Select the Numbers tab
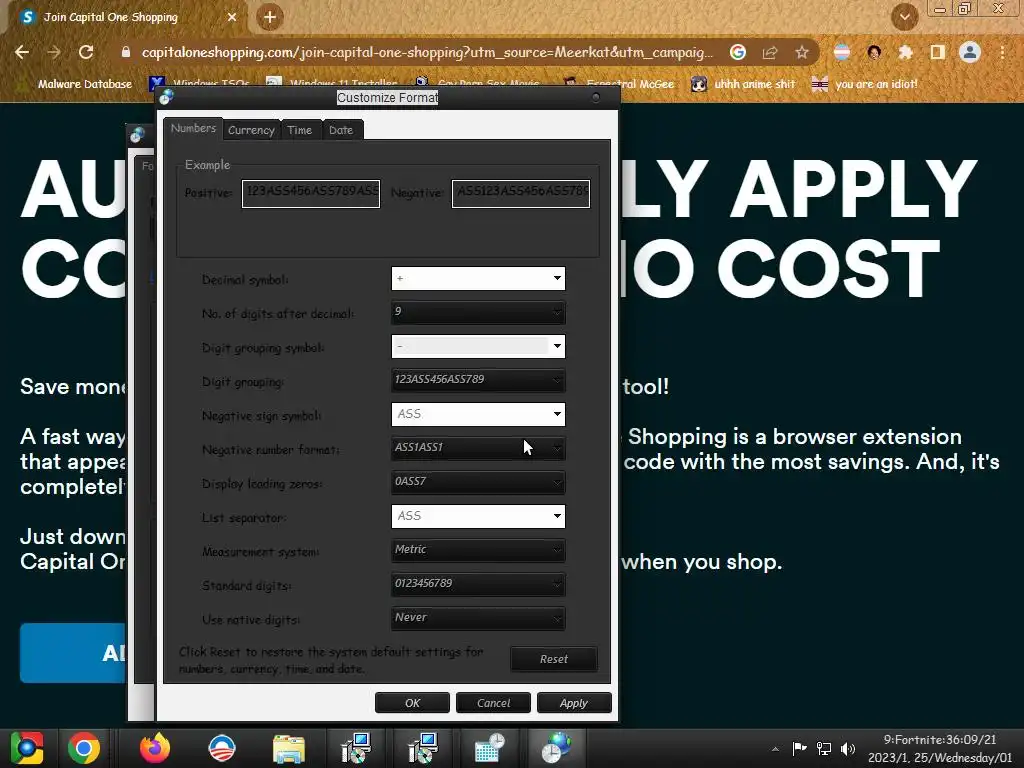Viewport: 1024px width, 768px height. pos(193,128)
